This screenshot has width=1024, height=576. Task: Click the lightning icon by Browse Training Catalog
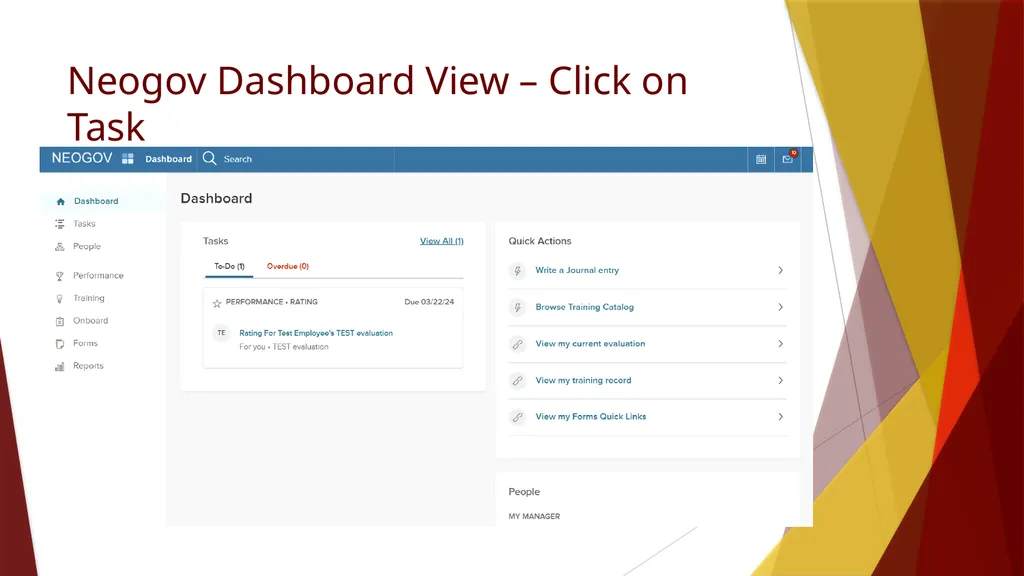517,307
